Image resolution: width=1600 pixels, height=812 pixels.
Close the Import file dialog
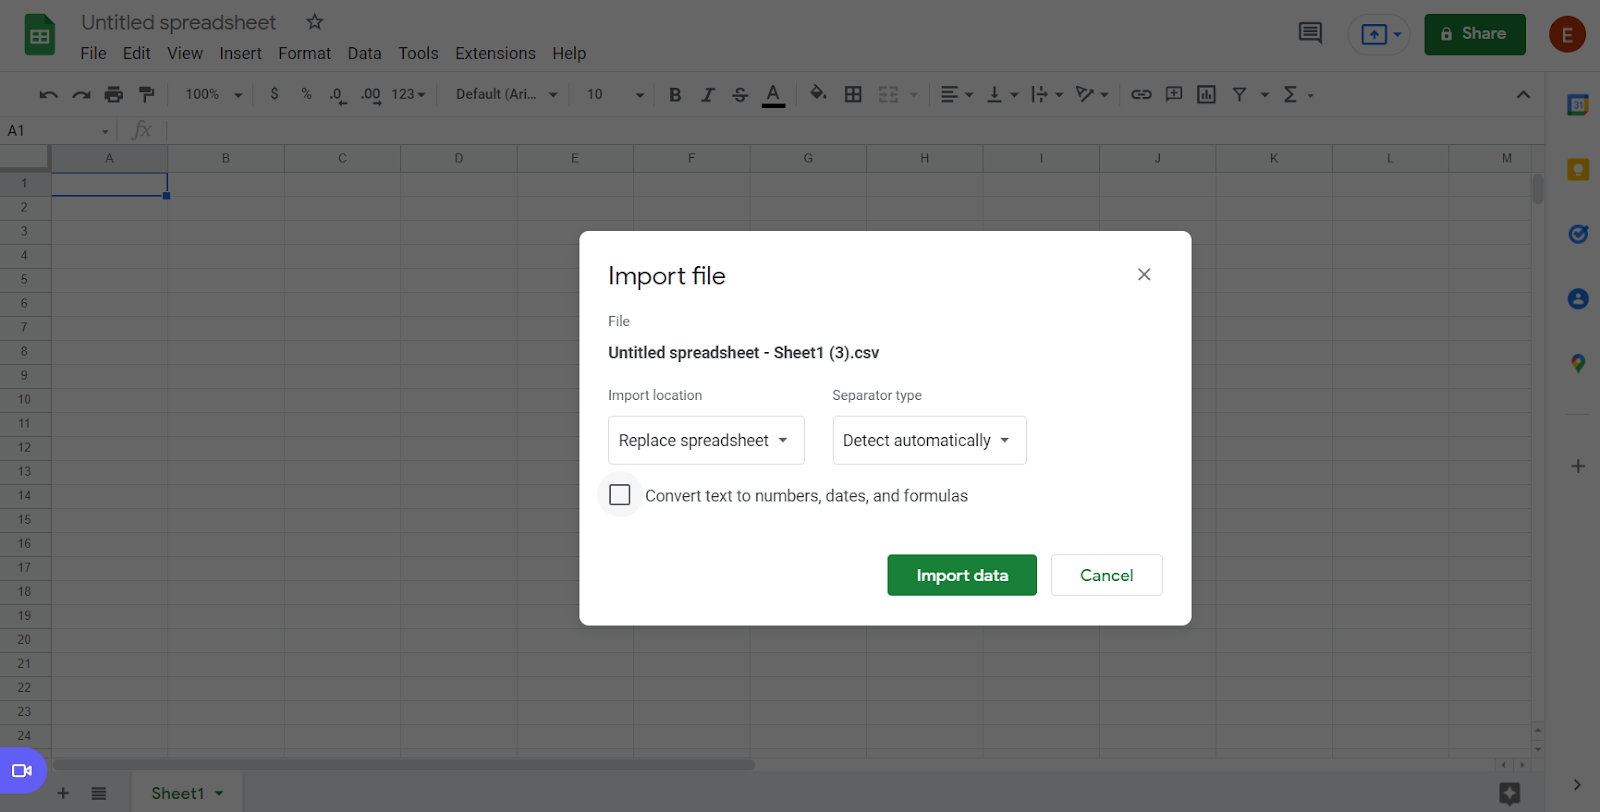point(1144,274)
